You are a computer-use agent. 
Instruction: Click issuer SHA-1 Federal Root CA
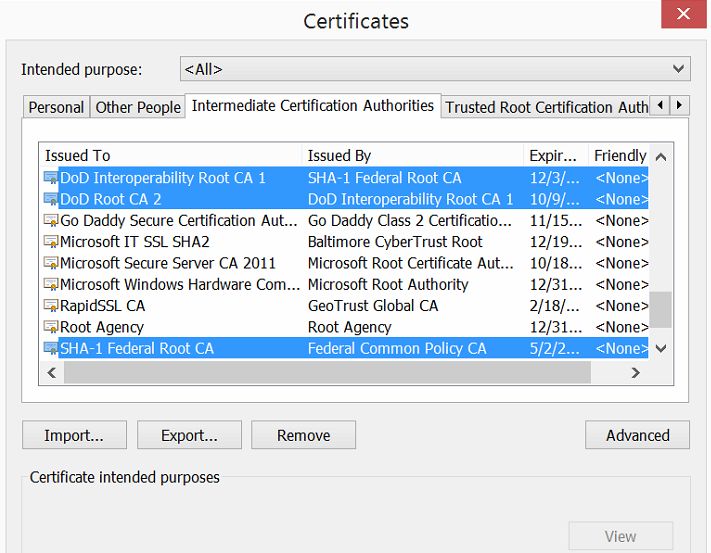(x=385, y=178)
